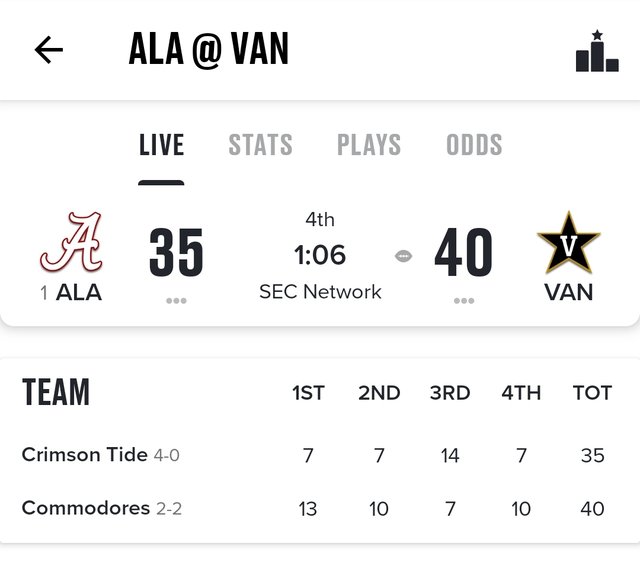Open the leaderboard podium star icon
640x572 pixels.
(x=597, y=51)
